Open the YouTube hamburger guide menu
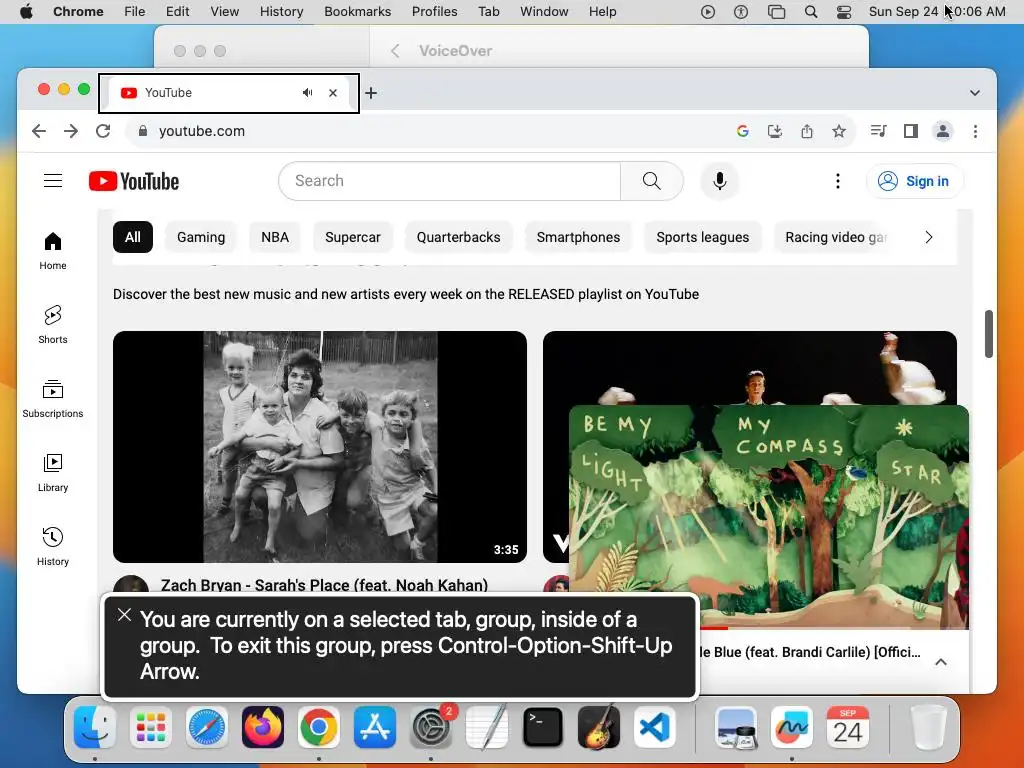 coord(53,181)
